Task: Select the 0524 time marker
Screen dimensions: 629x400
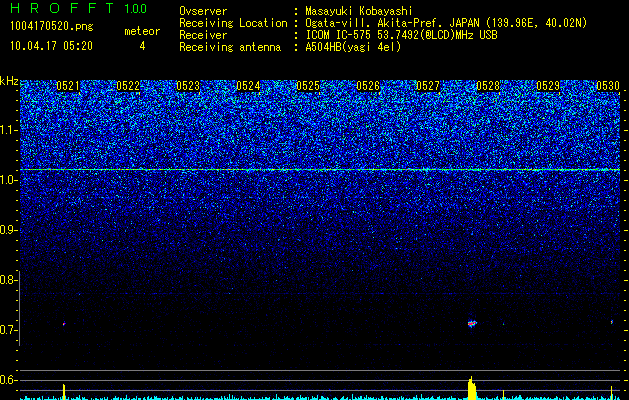Action: tap(248, 86)
